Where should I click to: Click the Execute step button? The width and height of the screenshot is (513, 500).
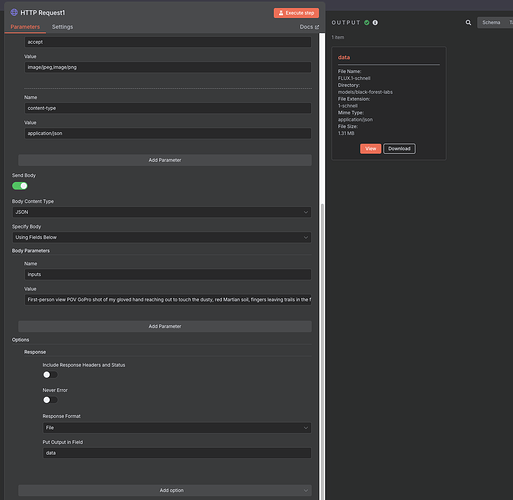coord(296,13)
